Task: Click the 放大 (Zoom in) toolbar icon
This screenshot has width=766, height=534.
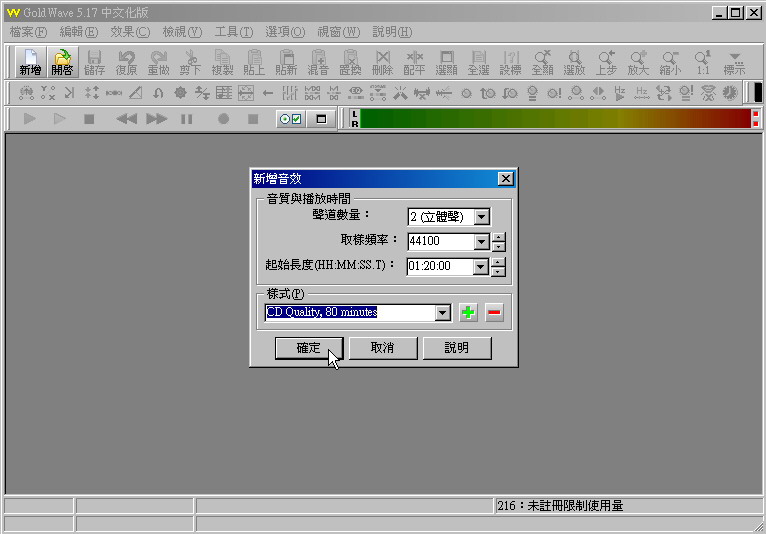Action: point(638,62)
